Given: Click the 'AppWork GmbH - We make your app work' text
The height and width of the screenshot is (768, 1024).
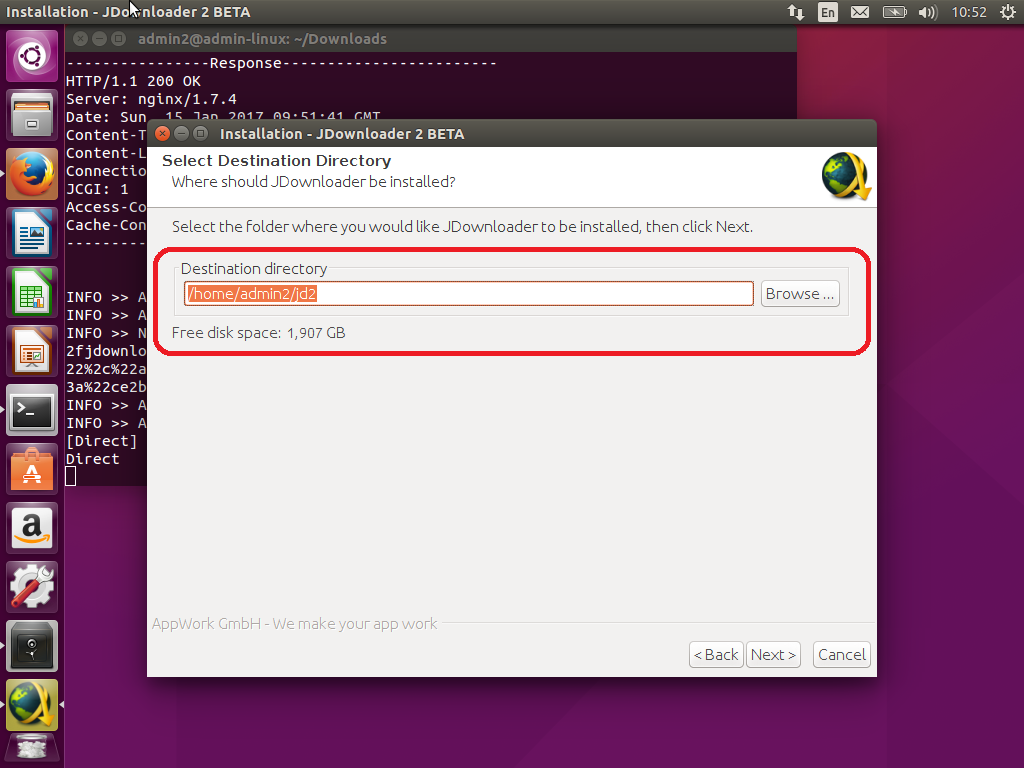Looking at the screenshot, I should click(x=295, y=624).
